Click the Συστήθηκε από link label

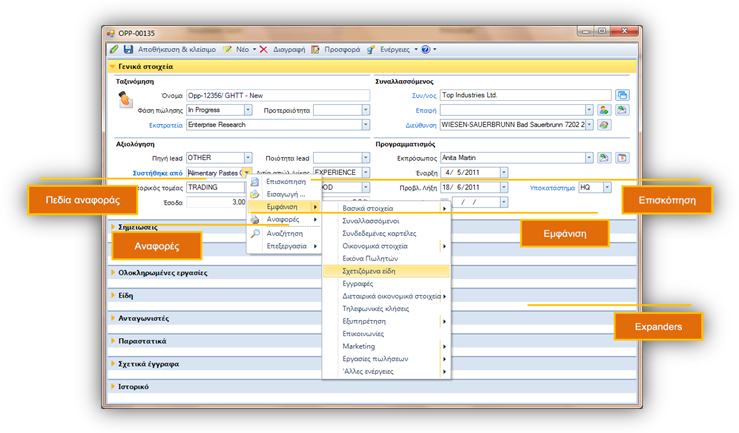click(x=157, y=173)
